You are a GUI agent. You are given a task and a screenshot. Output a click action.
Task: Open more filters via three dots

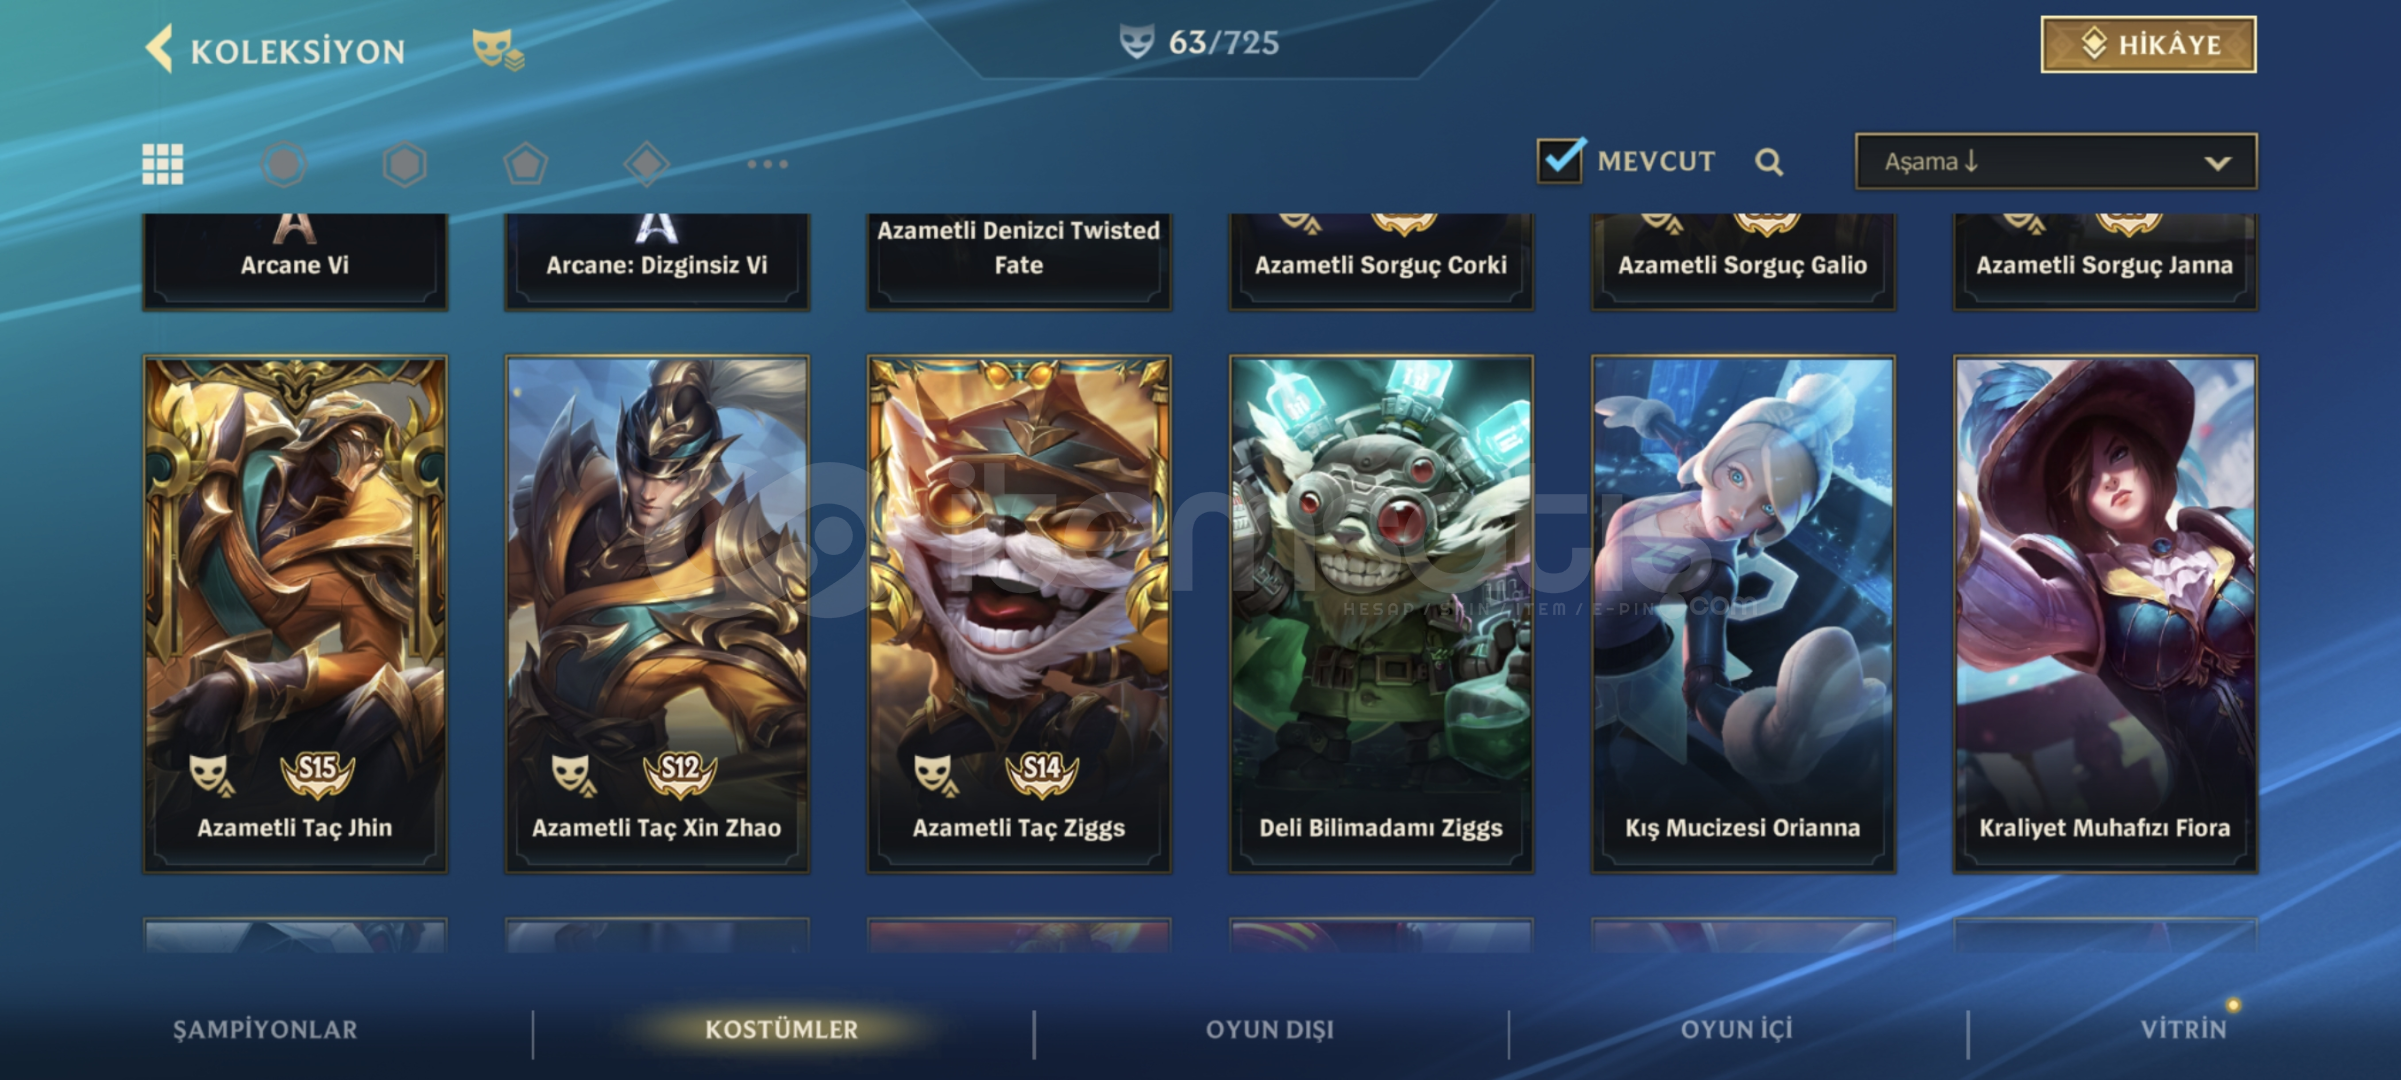(767, 164)
